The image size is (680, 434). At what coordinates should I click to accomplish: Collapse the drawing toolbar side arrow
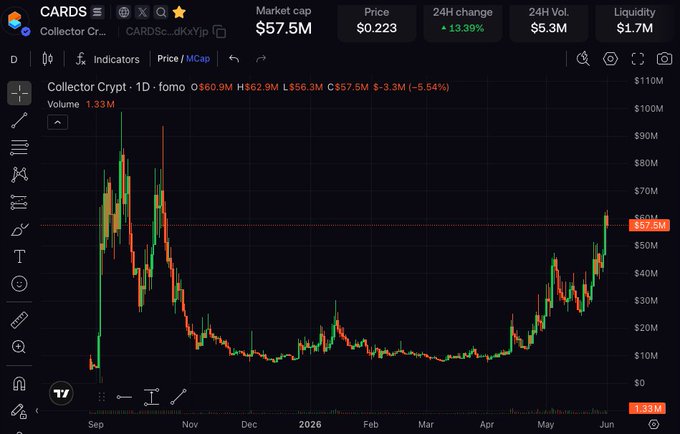pos(37,411)
